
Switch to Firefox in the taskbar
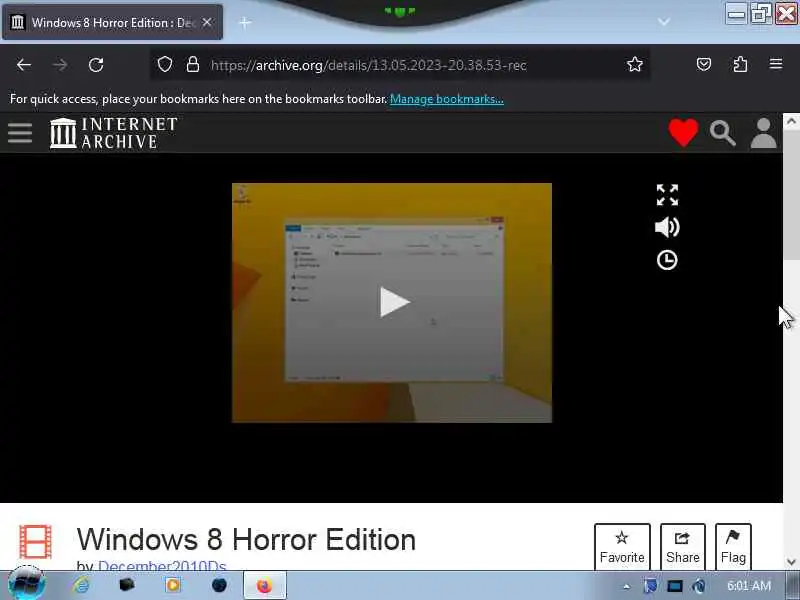click(x=264, y=586)
